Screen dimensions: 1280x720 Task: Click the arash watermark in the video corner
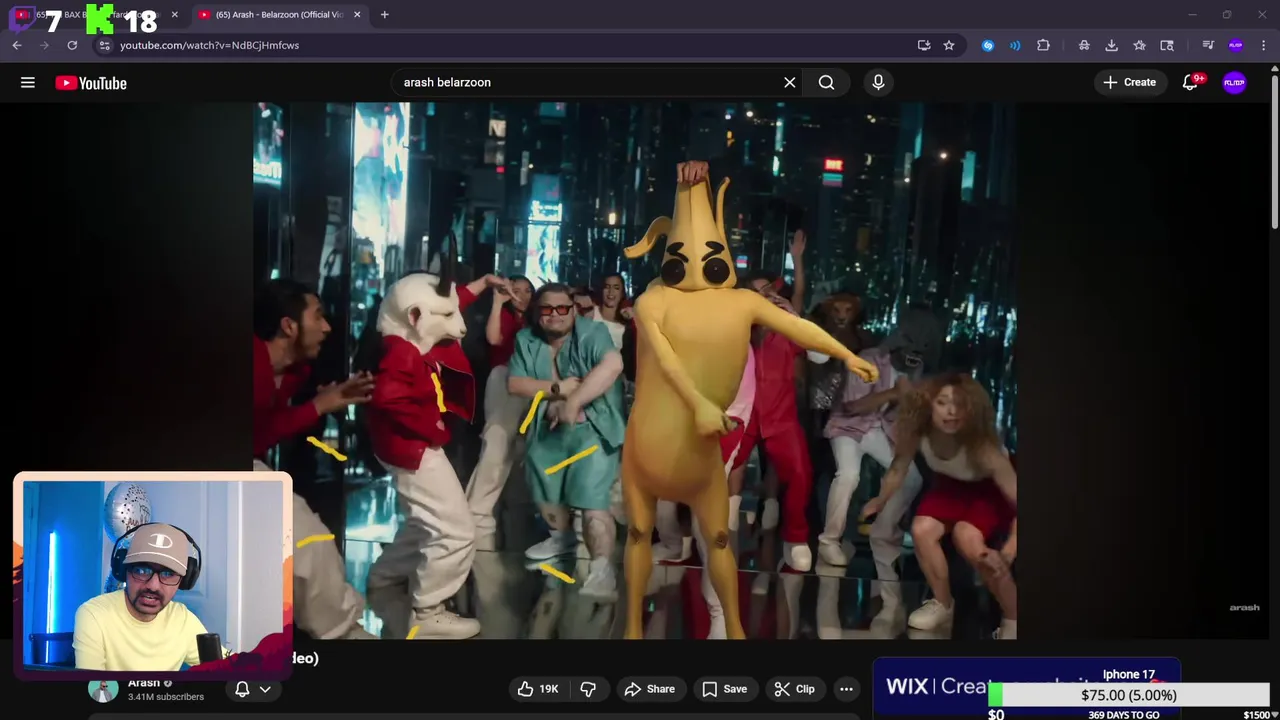click(1244, 607)
